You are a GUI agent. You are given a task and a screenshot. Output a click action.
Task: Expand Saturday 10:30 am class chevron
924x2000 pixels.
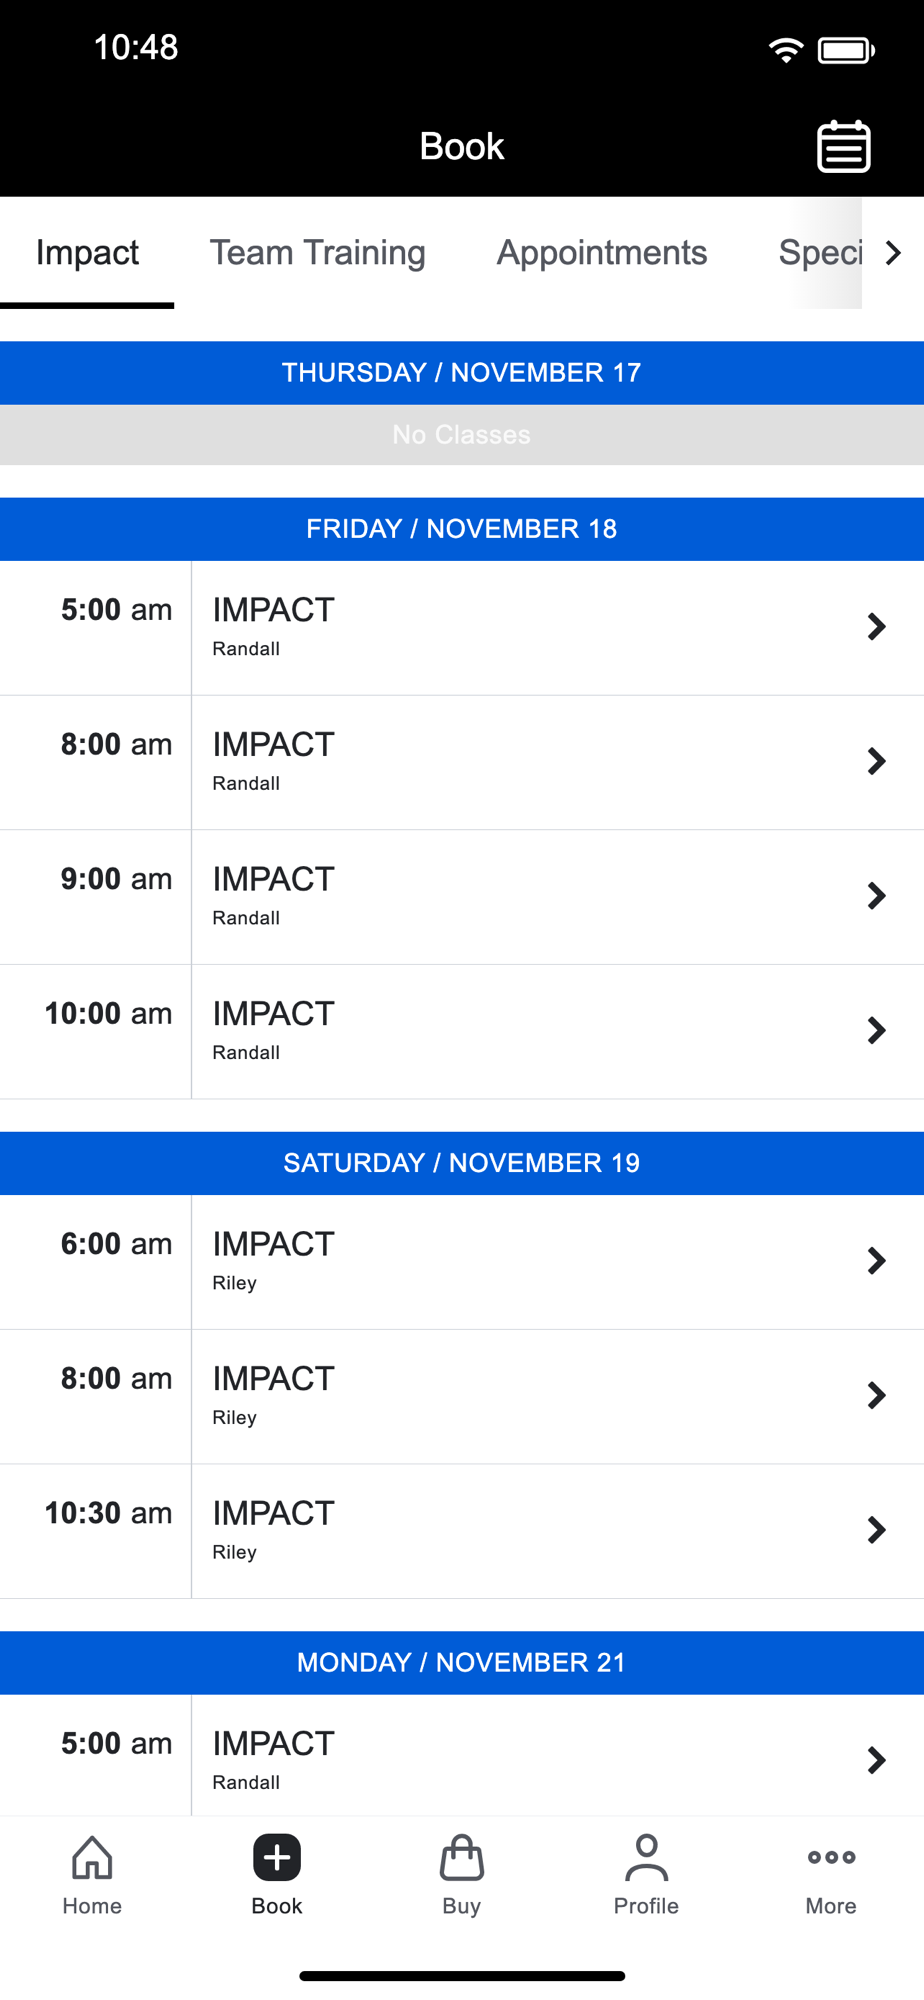876,1530
